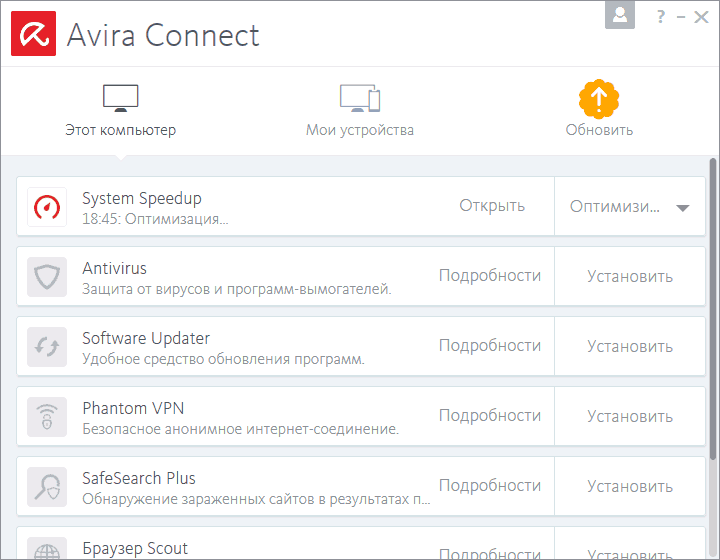Click the Antivirus product name
Image resolution: width=720 pixels, height=560 pixels.
114,268
